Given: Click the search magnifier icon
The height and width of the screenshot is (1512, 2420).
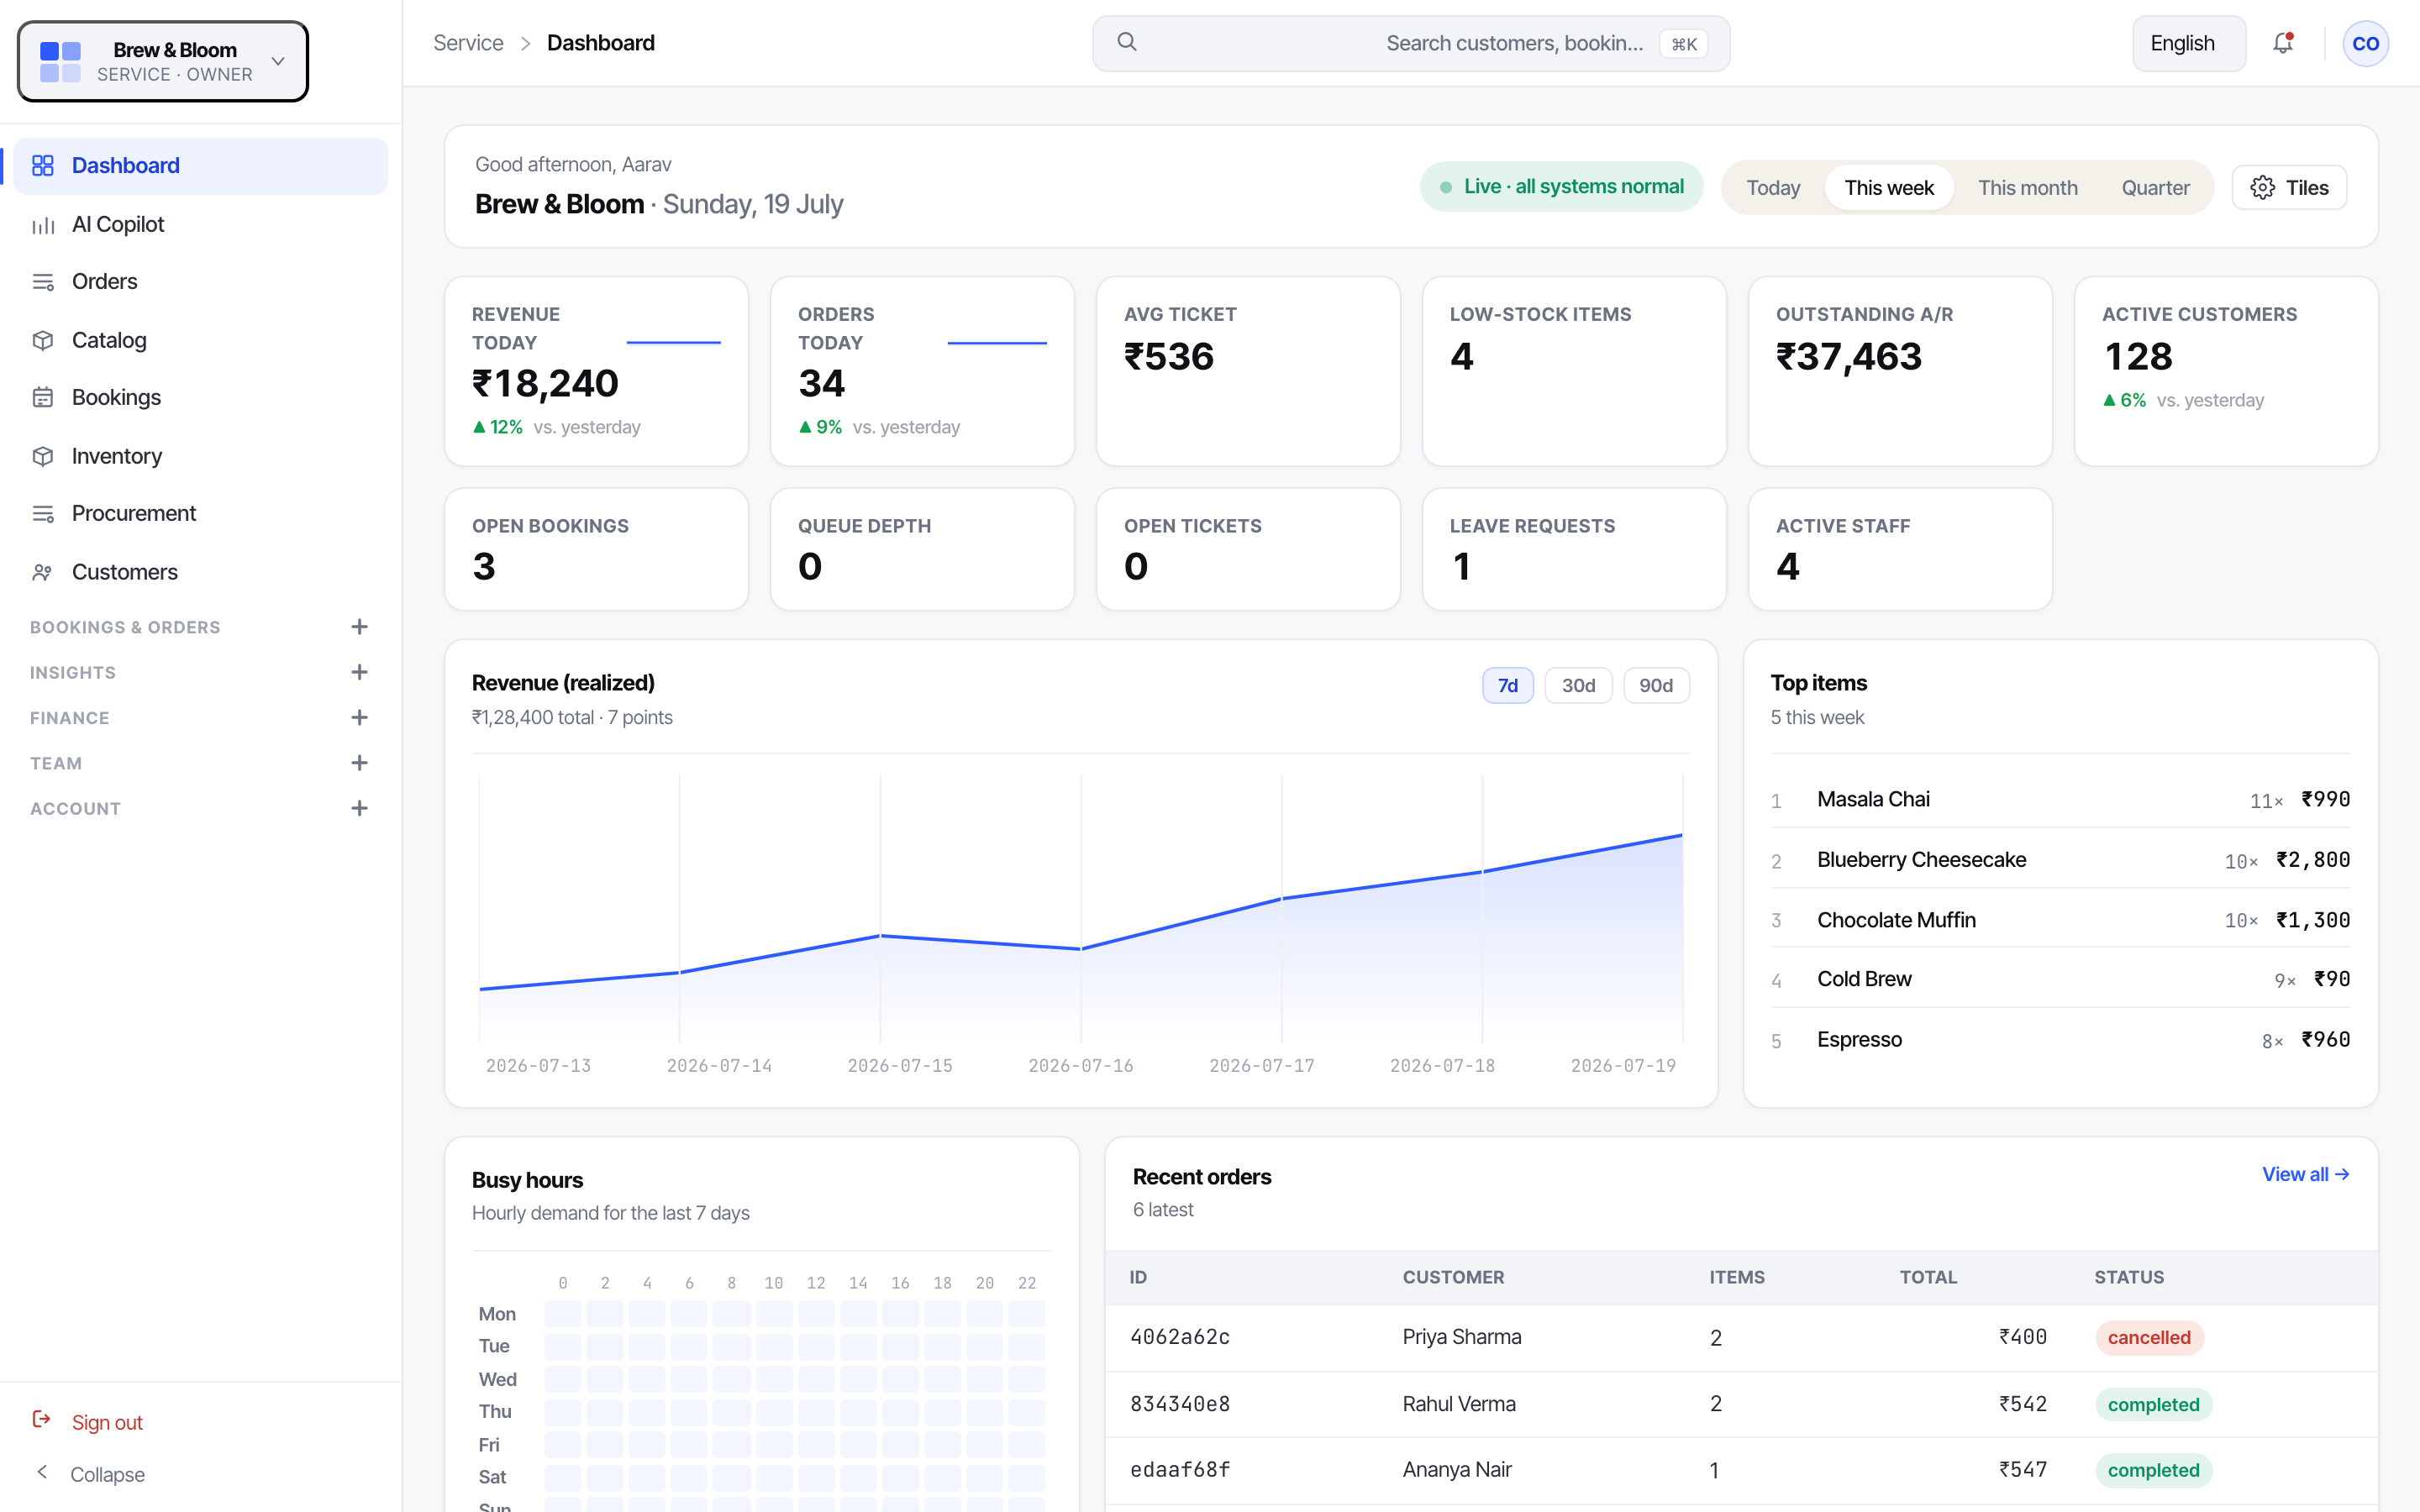Looking at the screenshot, I should [1127, 42].
